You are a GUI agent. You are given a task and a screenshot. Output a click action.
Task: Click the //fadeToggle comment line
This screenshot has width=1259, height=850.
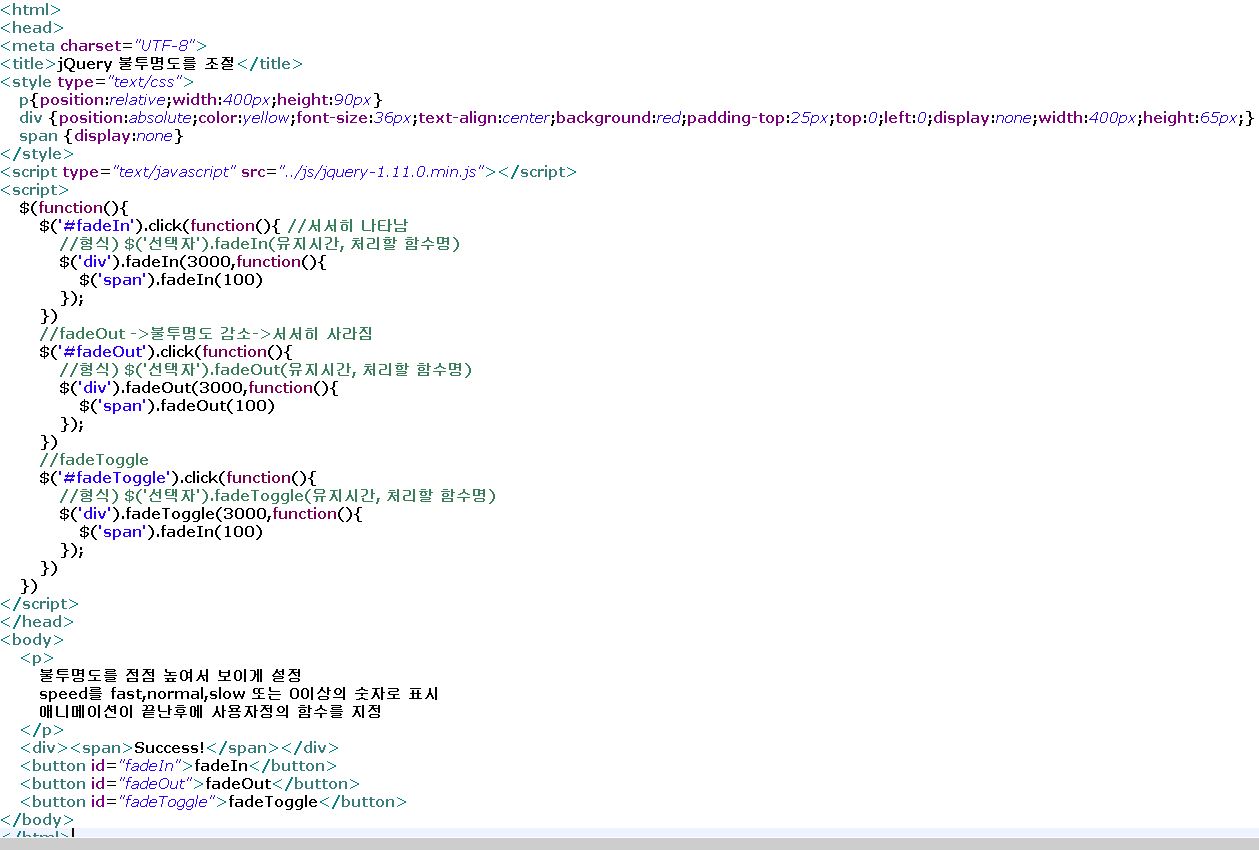pyautogui.click(x=94, y=459)
